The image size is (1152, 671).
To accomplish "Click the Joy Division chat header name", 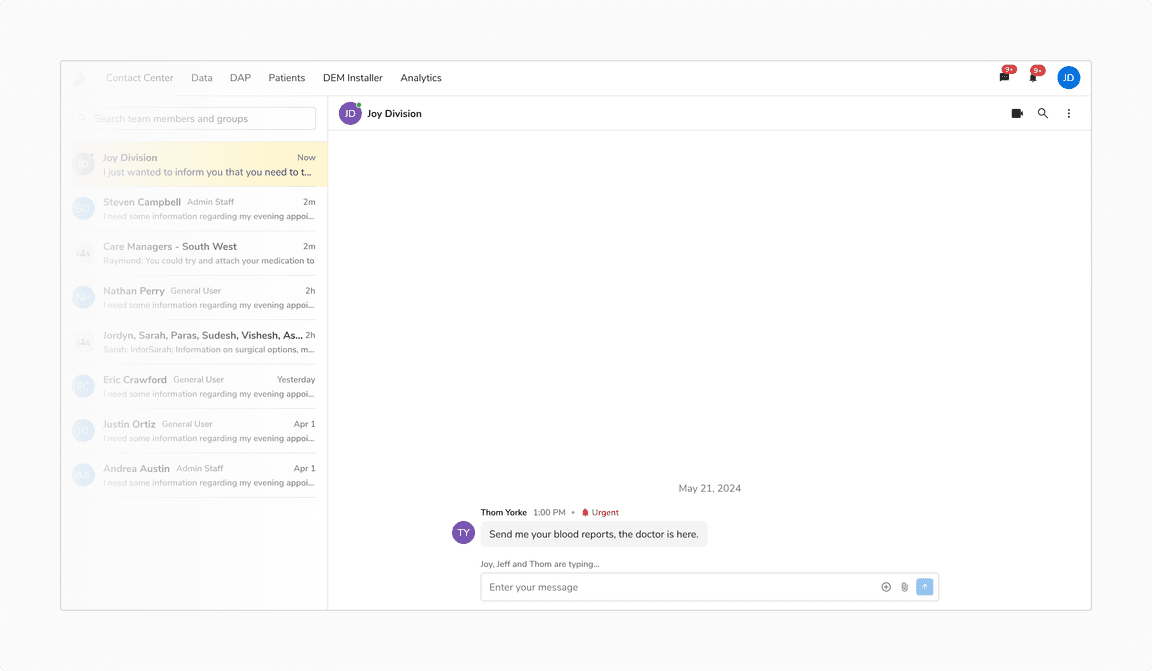I will pyautogui.click(x=394, y=114).
